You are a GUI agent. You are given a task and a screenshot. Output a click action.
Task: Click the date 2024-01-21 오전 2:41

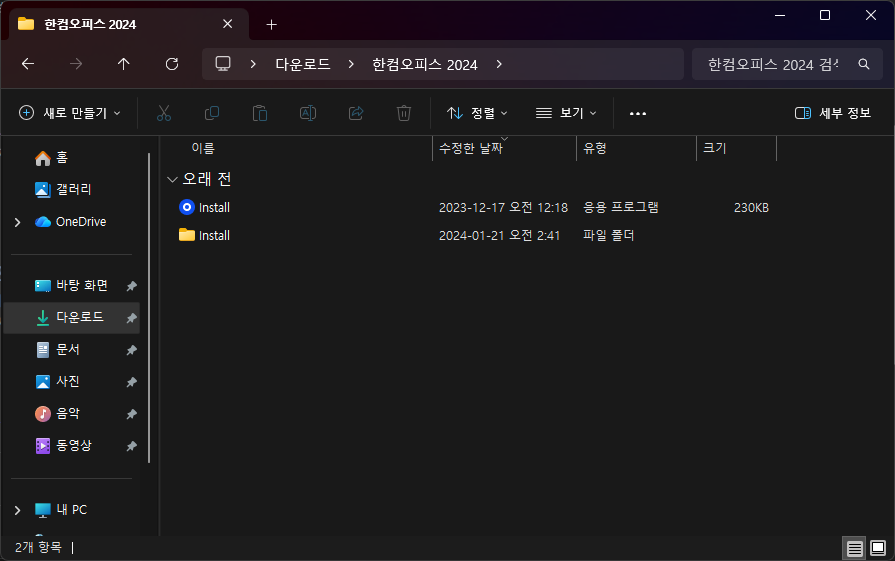pyautogui.click(x=499, y=235)
